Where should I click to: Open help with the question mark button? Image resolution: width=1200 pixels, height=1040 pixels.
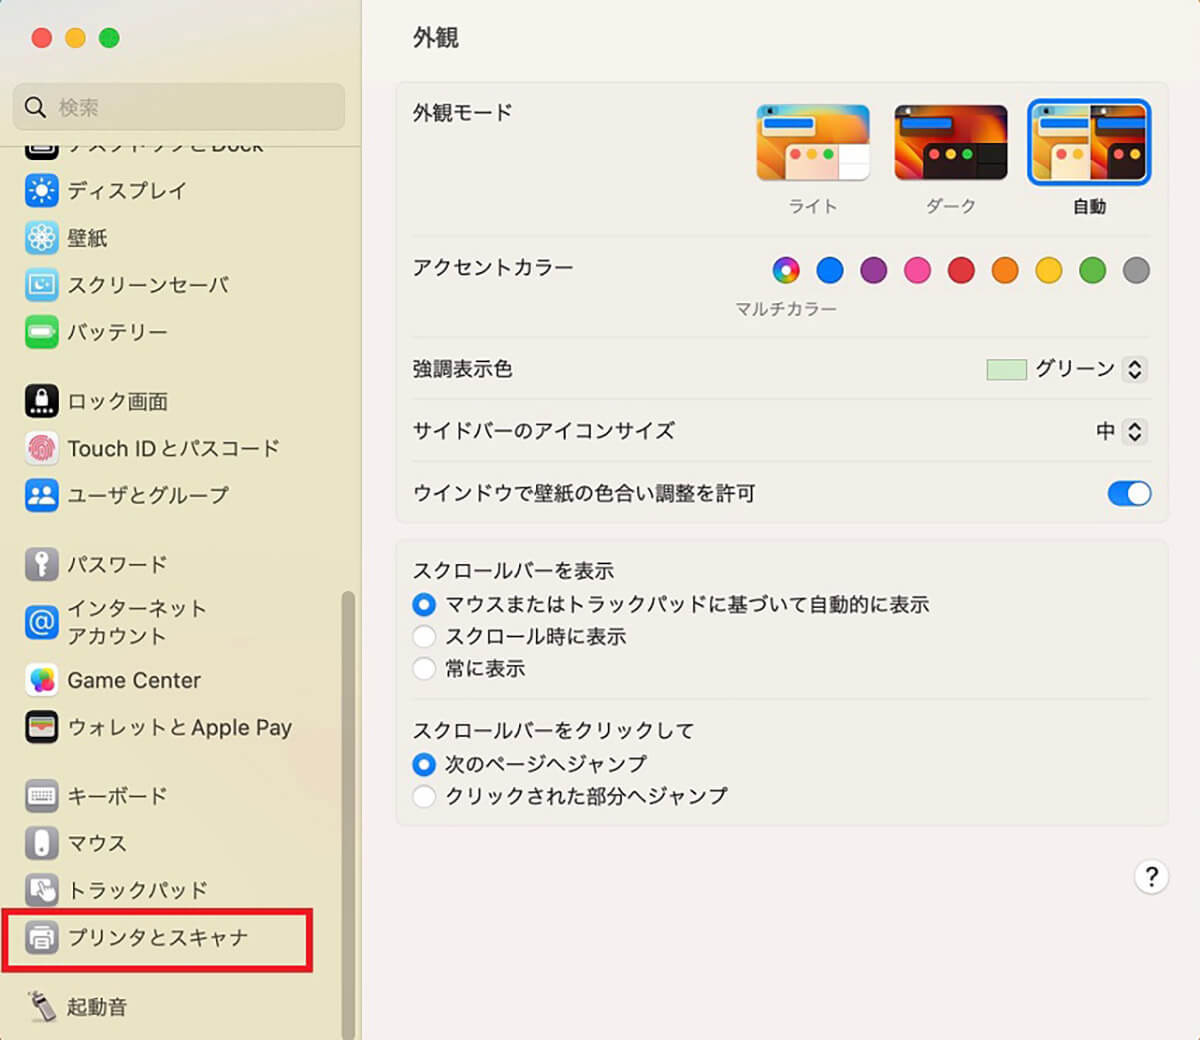[x=1151, y=877]
